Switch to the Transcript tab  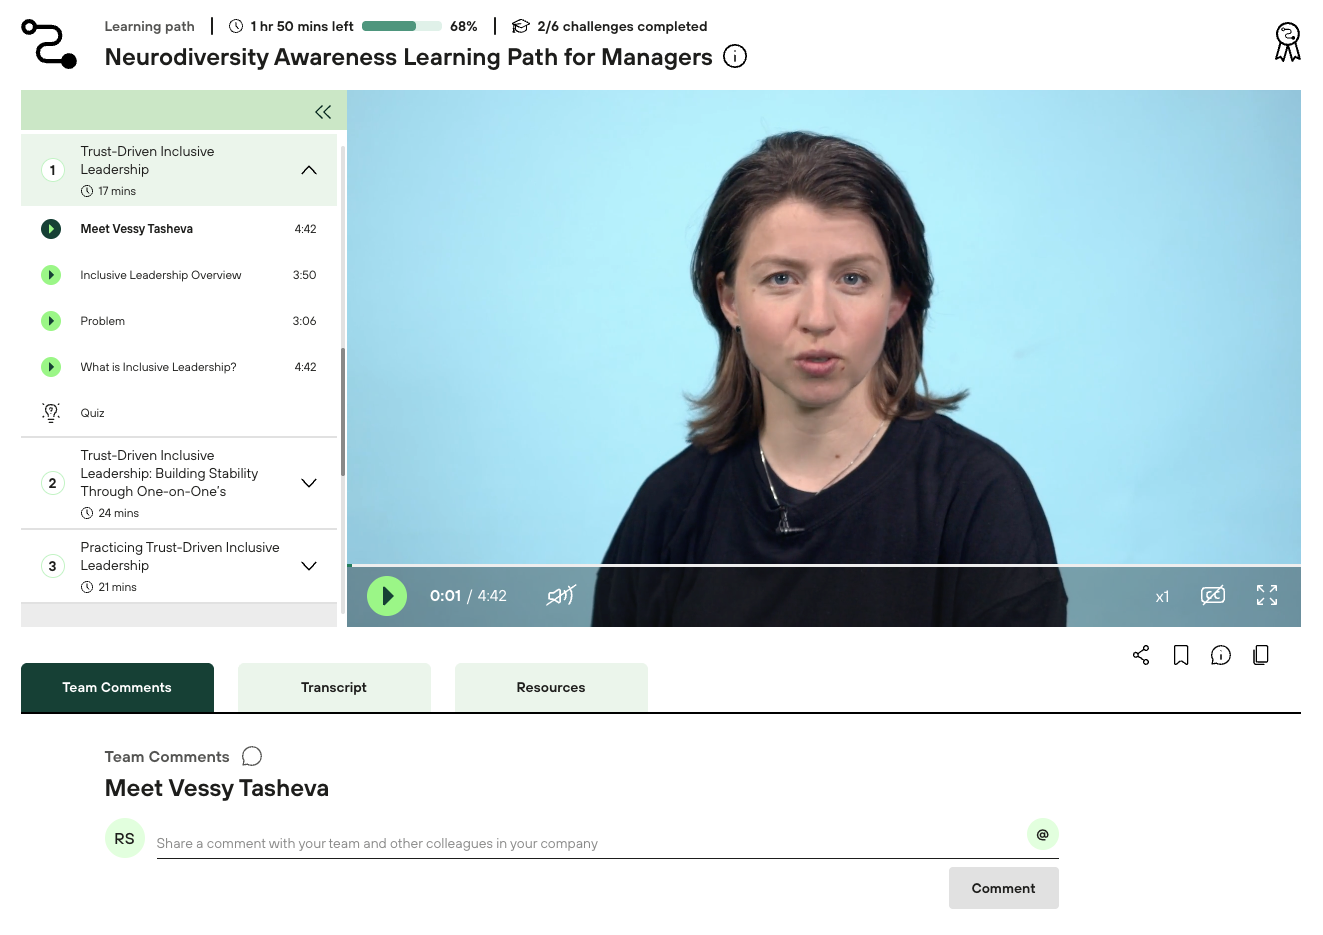click(334, 688)
